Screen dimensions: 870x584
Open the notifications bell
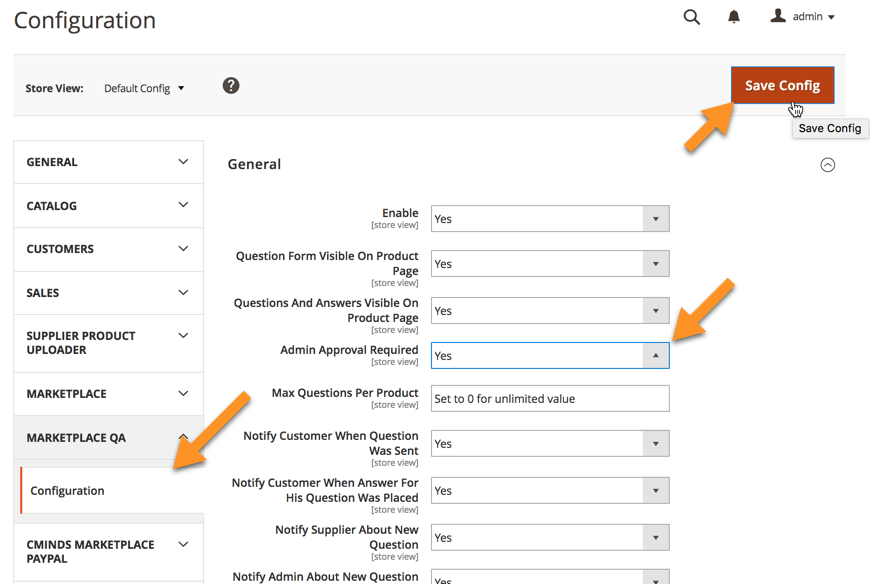point(734,17)
